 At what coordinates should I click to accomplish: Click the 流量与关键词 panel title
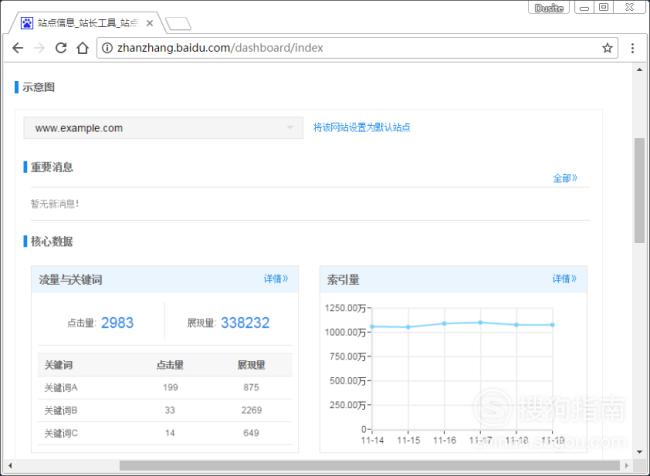70,280
